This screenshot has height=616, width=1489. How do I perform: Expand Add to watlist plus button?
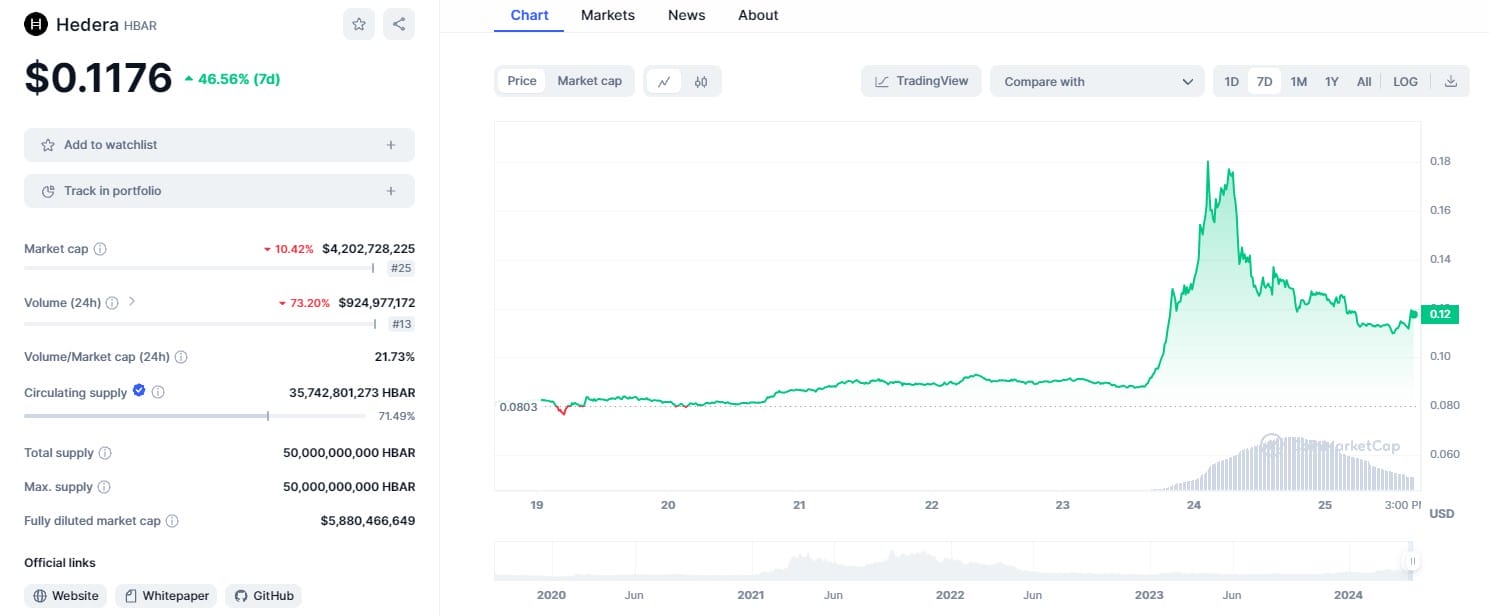pos(391,145)
